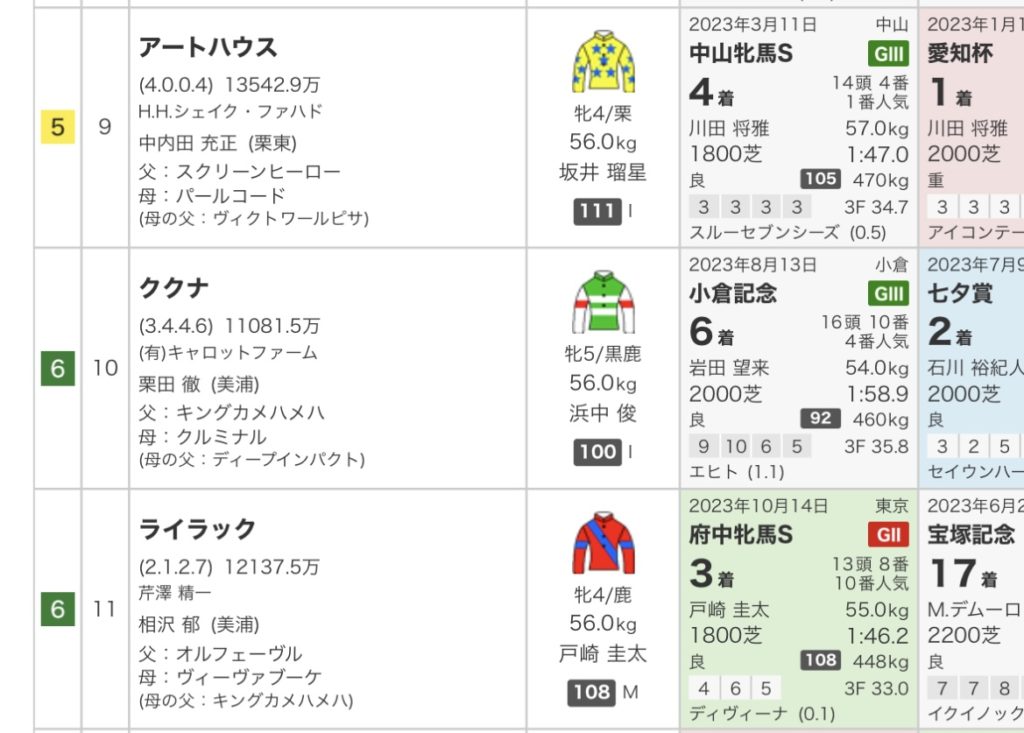Click the yellow frame number 5 box

click(57, 127)
